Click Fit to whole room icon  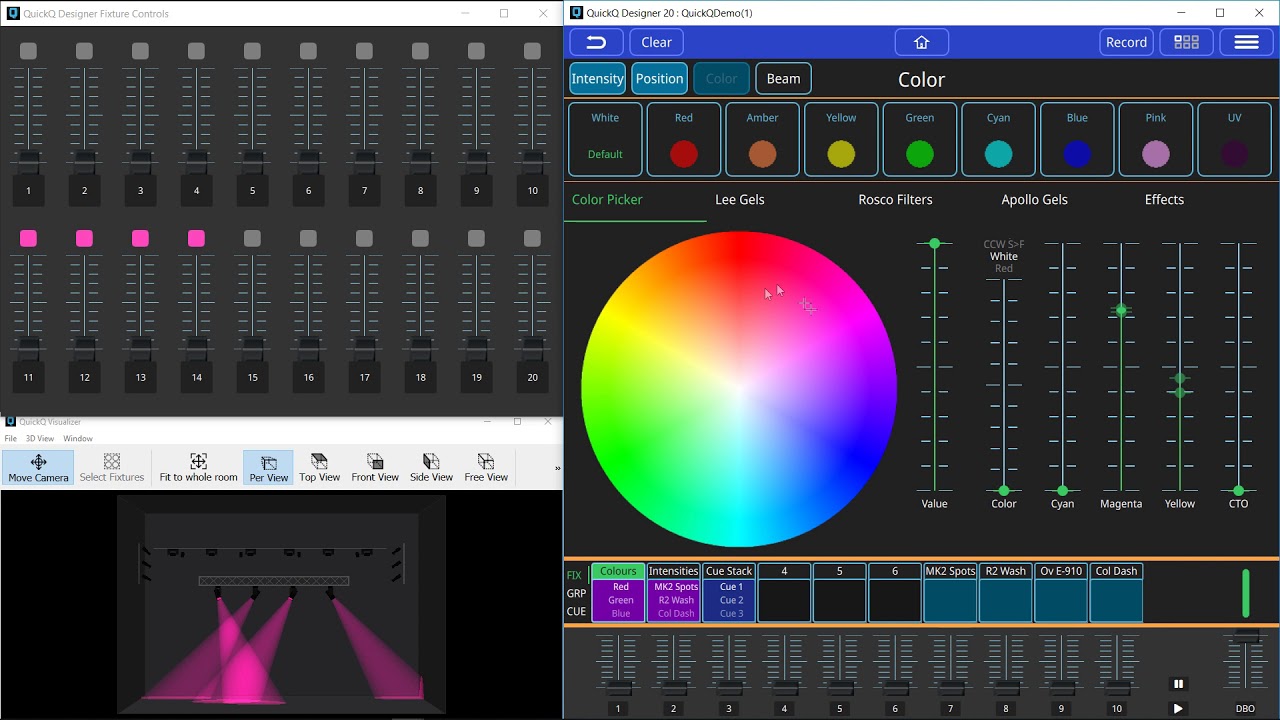pyautogui.click(x=198, y=467)
